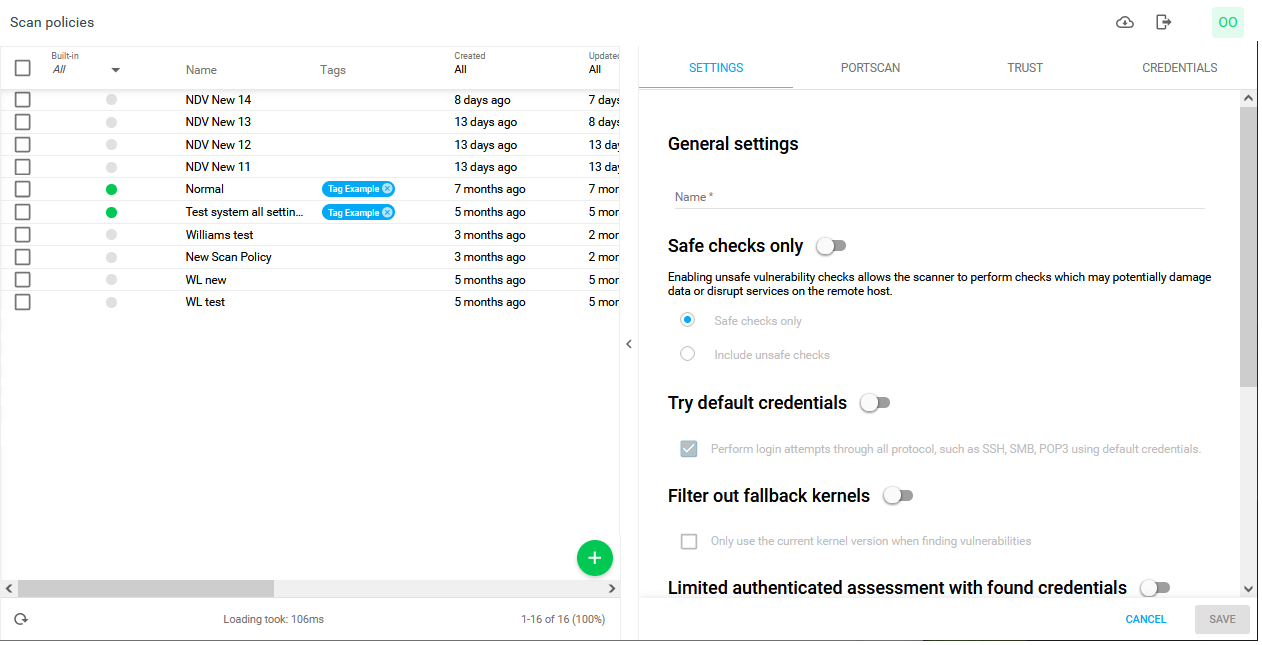Image resolution: width=1262 pixels, height=645 pixels.
Task: Open the CREDENTIALS tab
Action: 1179,67
